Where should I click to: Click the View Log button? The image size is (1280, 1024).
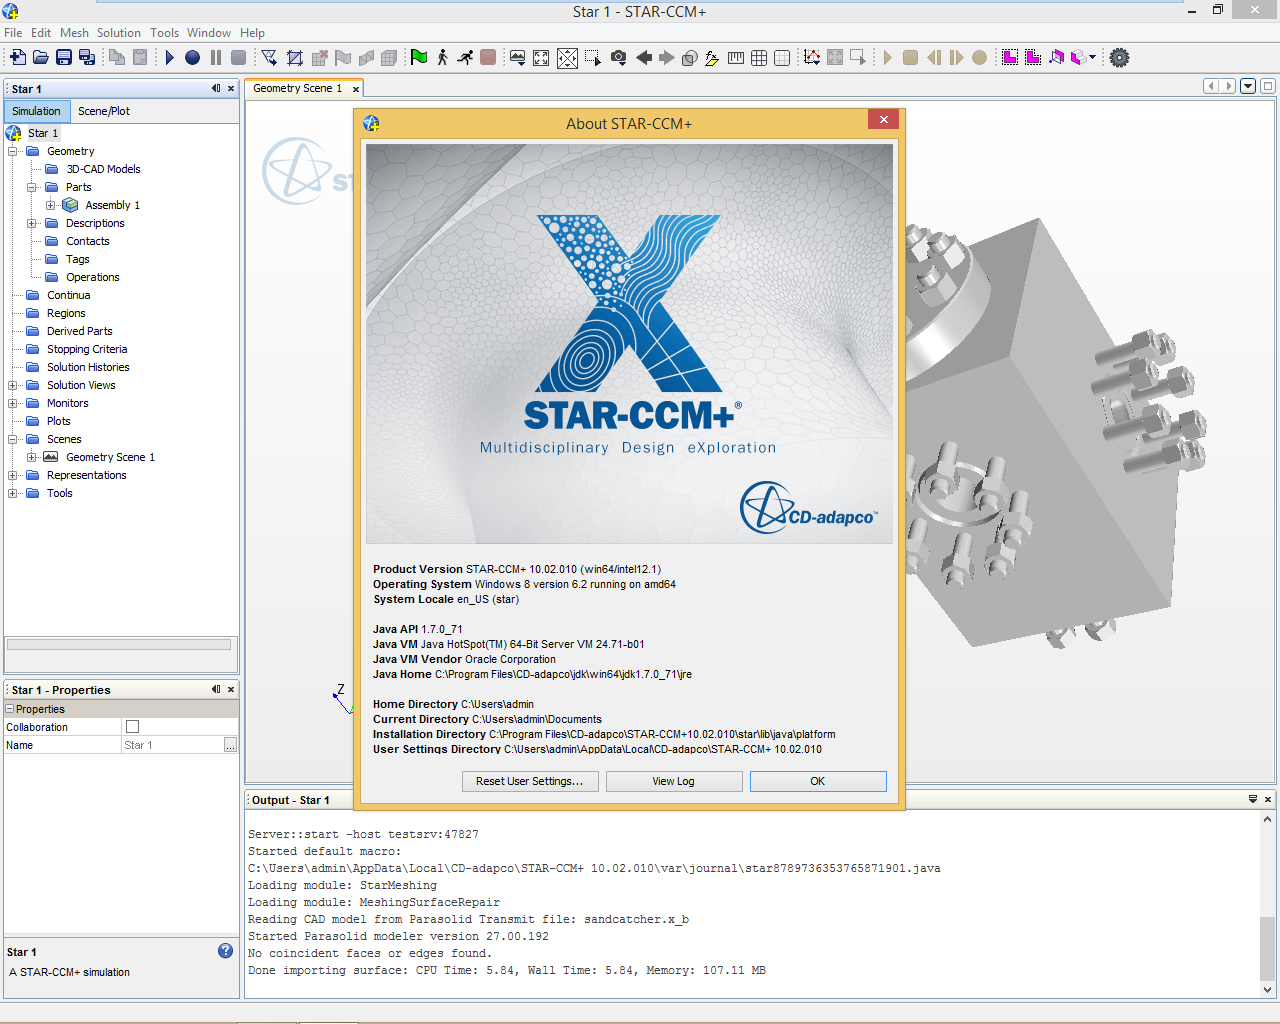pyautogui.click(x=674, y=781)
